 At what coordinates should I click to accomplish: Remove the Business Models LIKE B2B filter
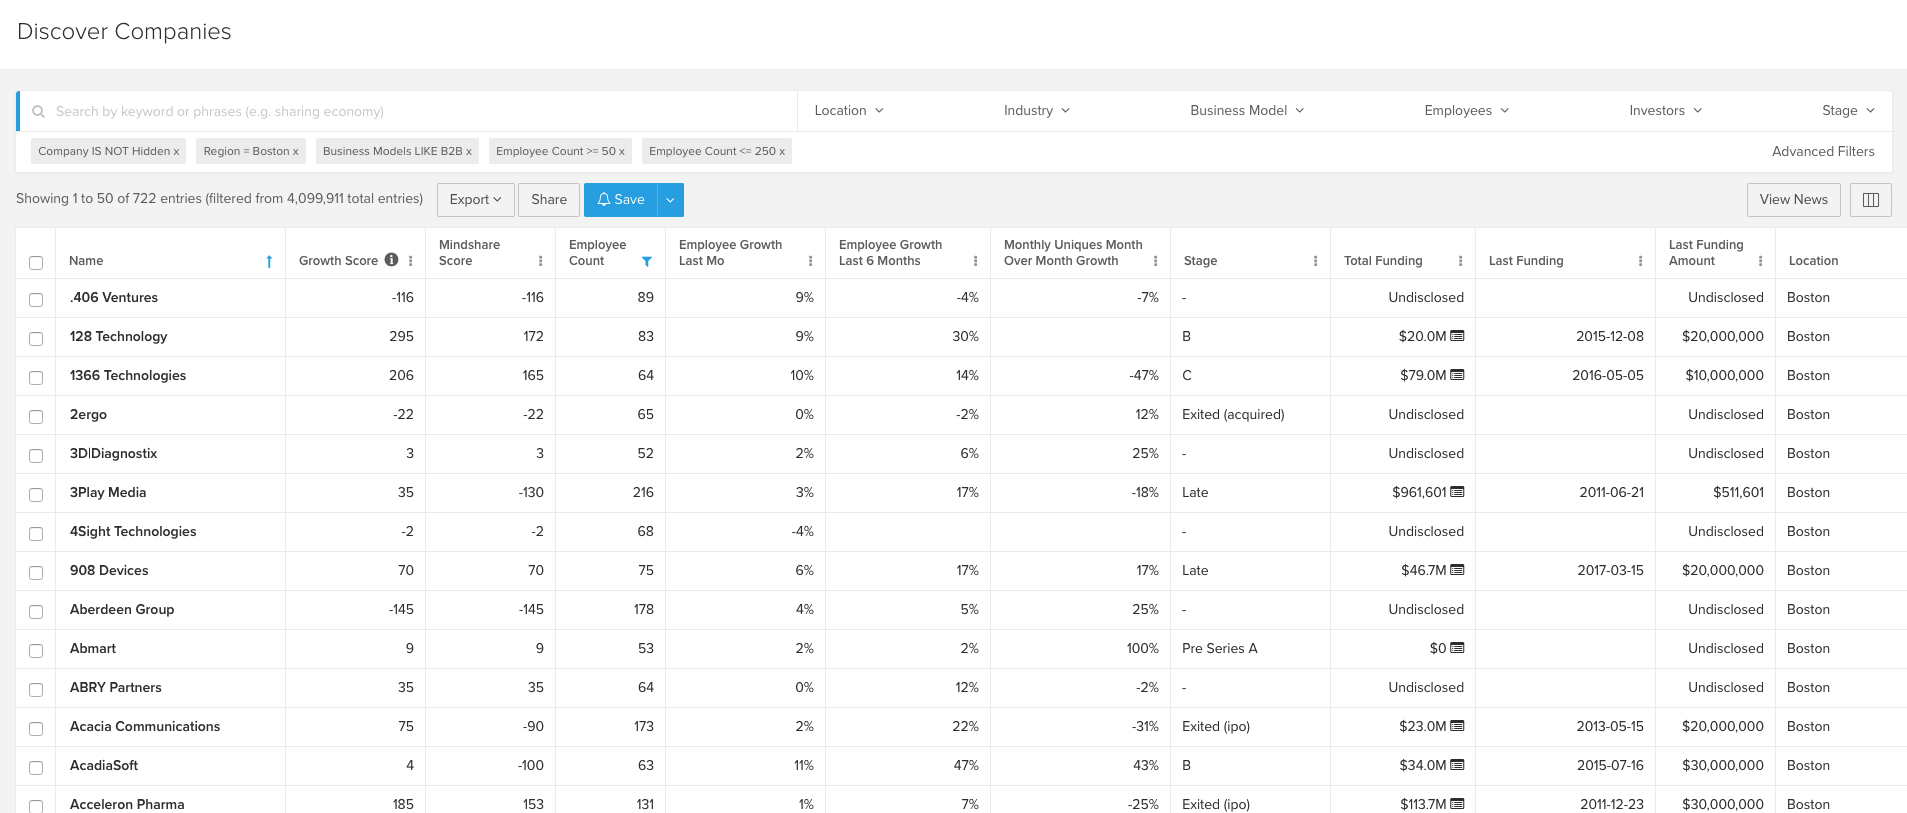point(468,152)
